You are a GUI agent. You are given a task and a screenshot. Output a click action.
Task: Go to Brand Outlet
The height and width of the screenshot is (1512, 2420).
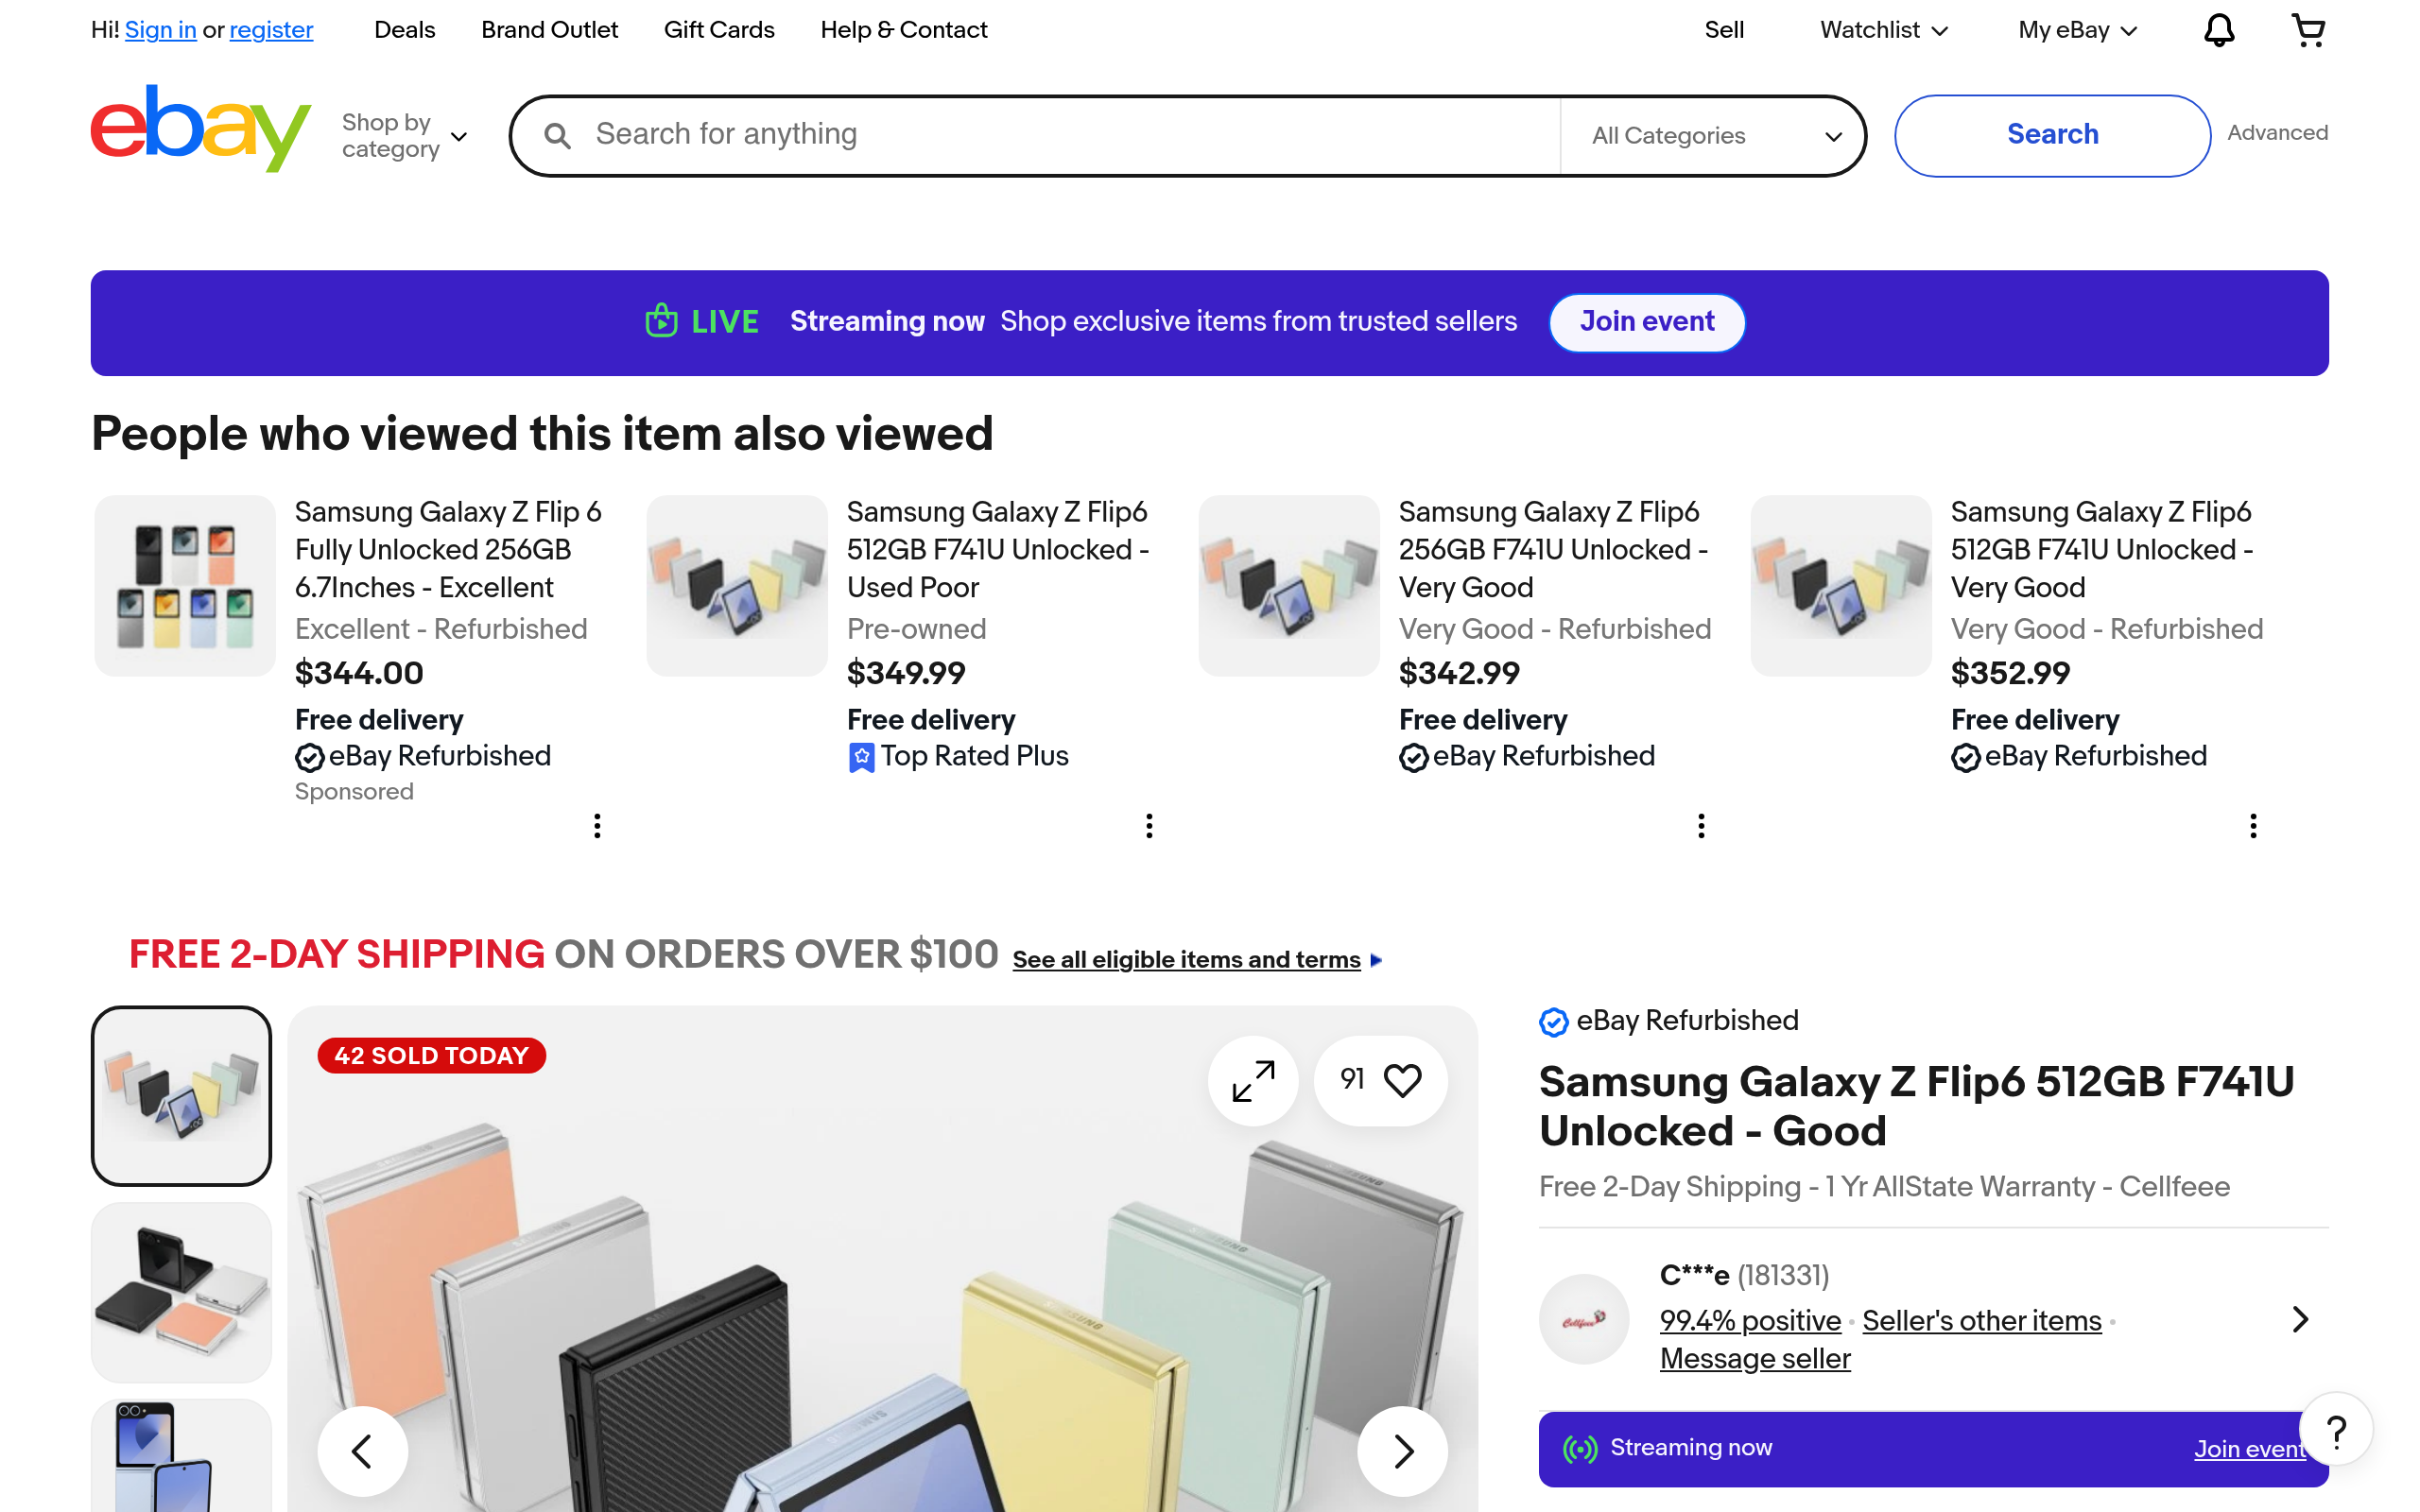549,31
